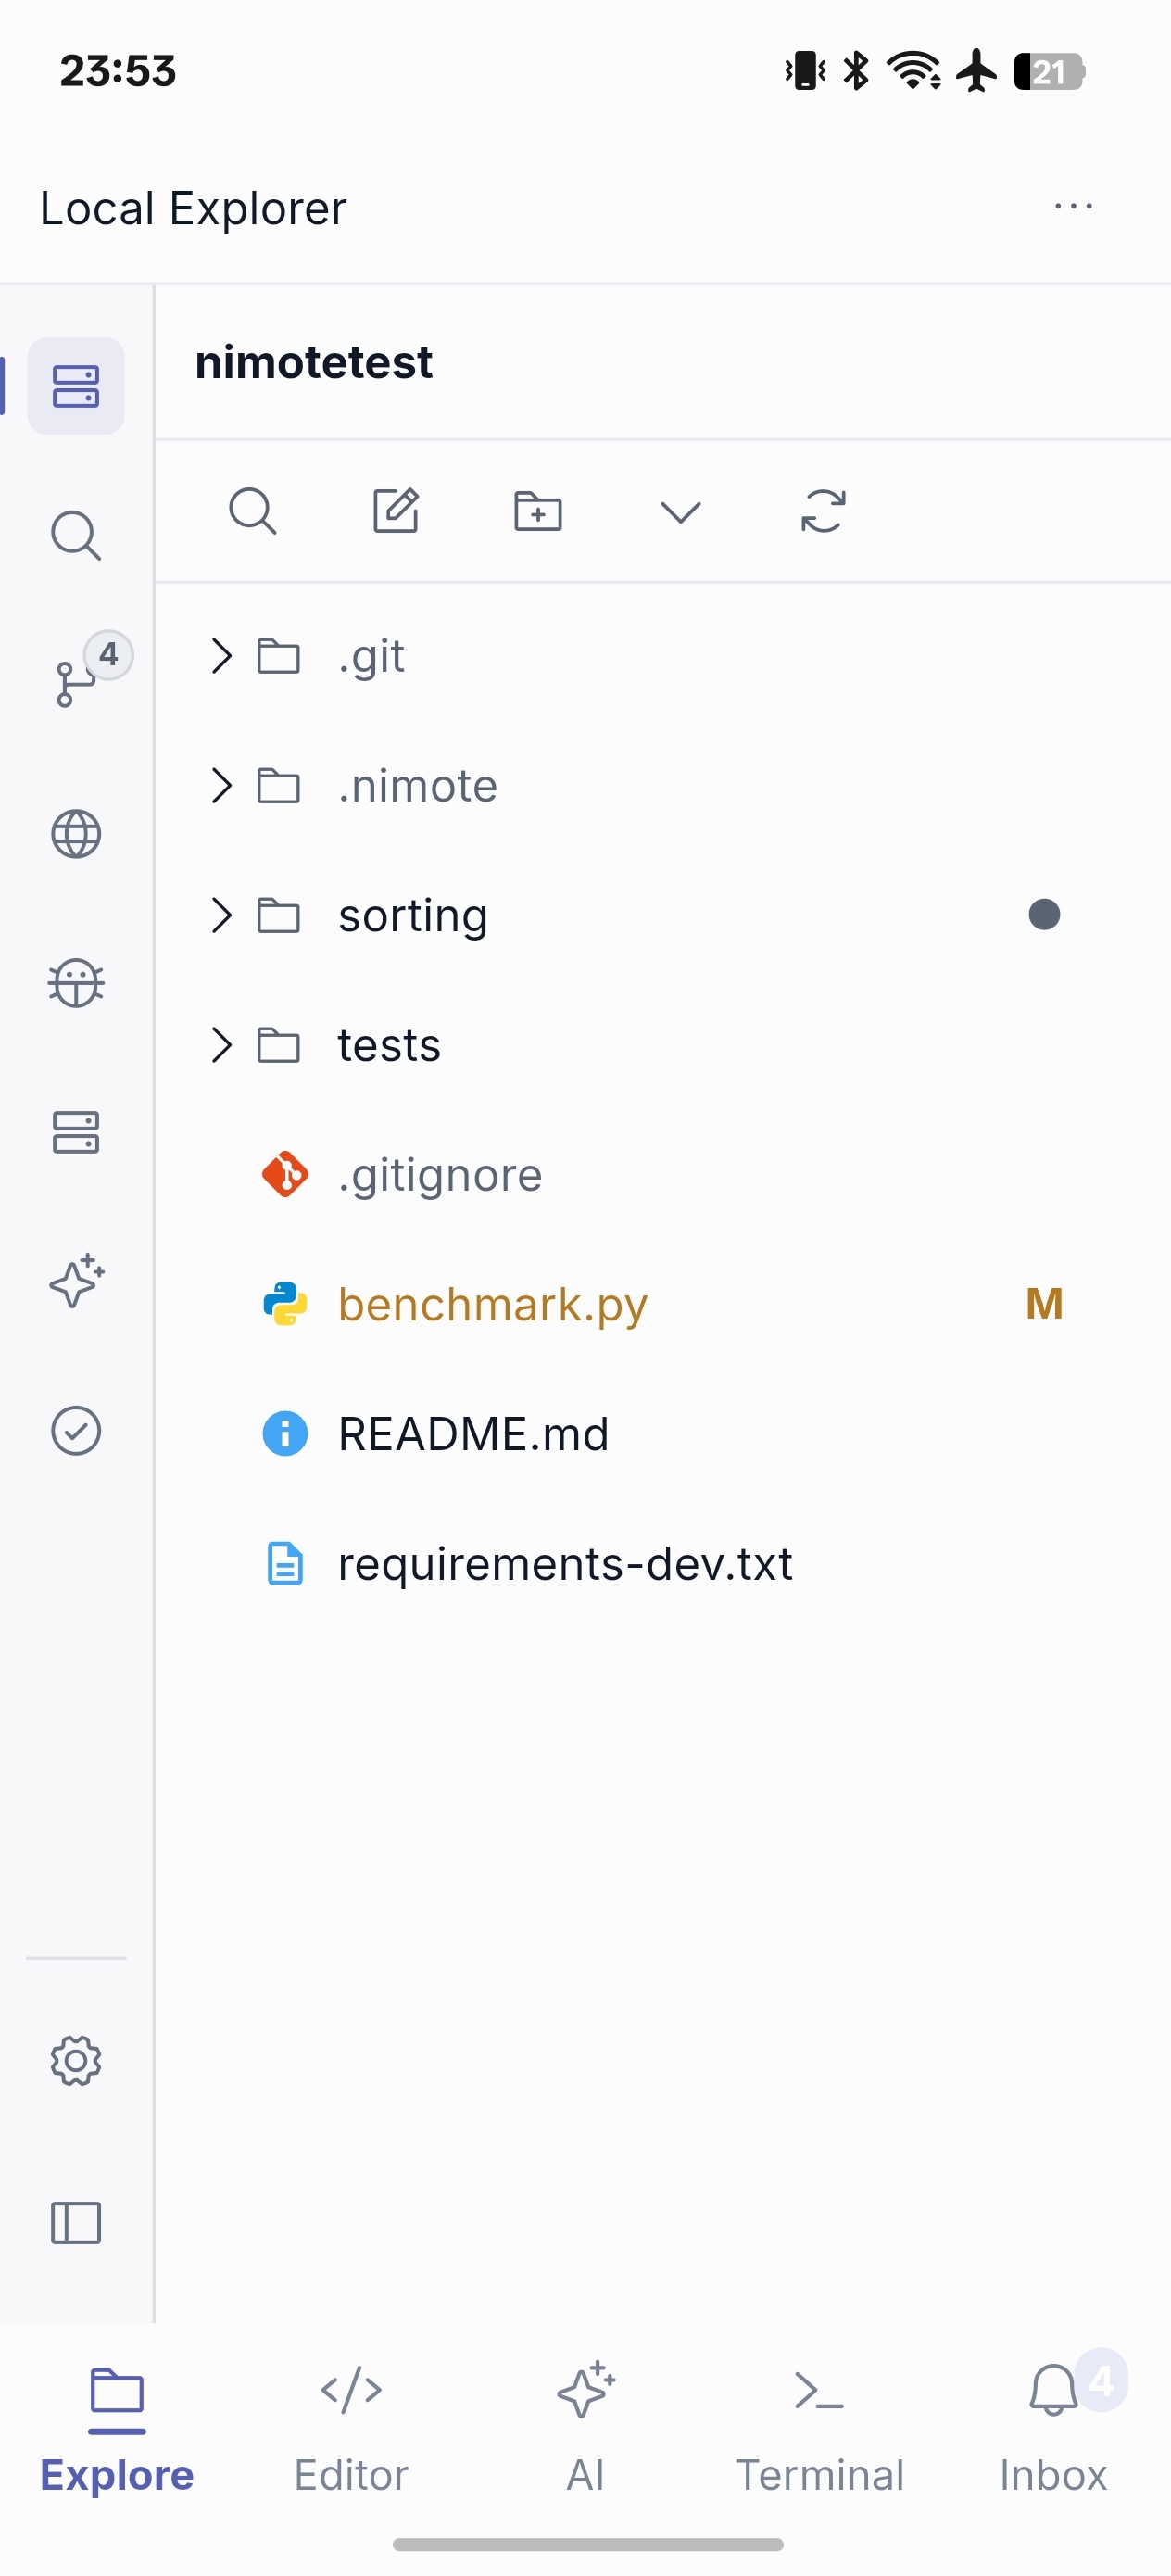Select the nimotetest project title
This screenshot has width=1171, height=2576.
(314, 362)
